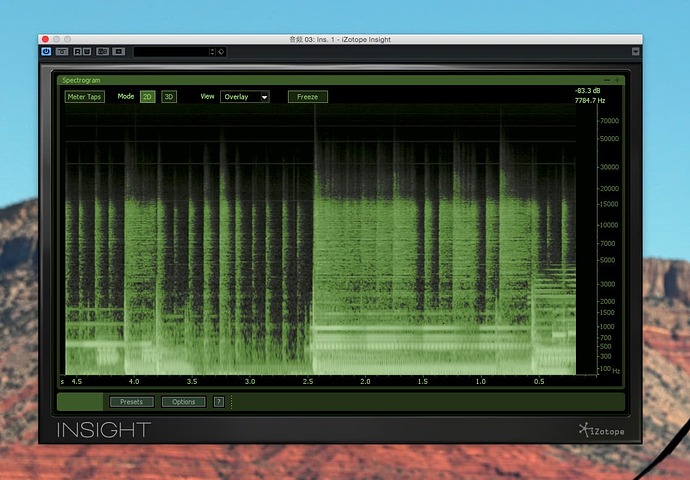Click the INSIGHT product logo
The image size is (690, 480).
(104, 430)
